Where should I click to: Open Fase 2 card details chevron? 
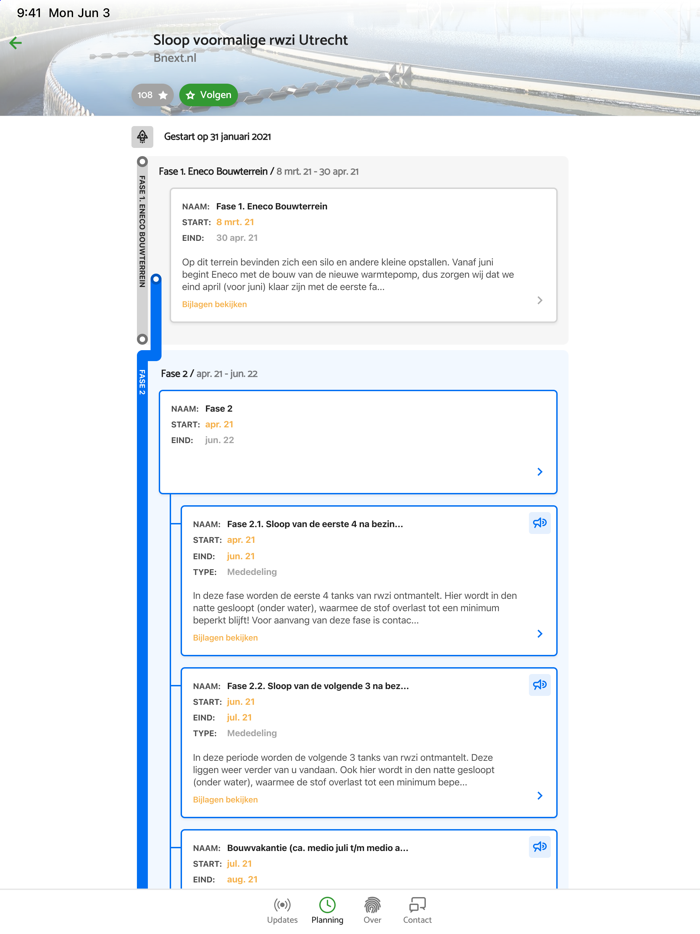pyautogui.click(x=540, y=472)
